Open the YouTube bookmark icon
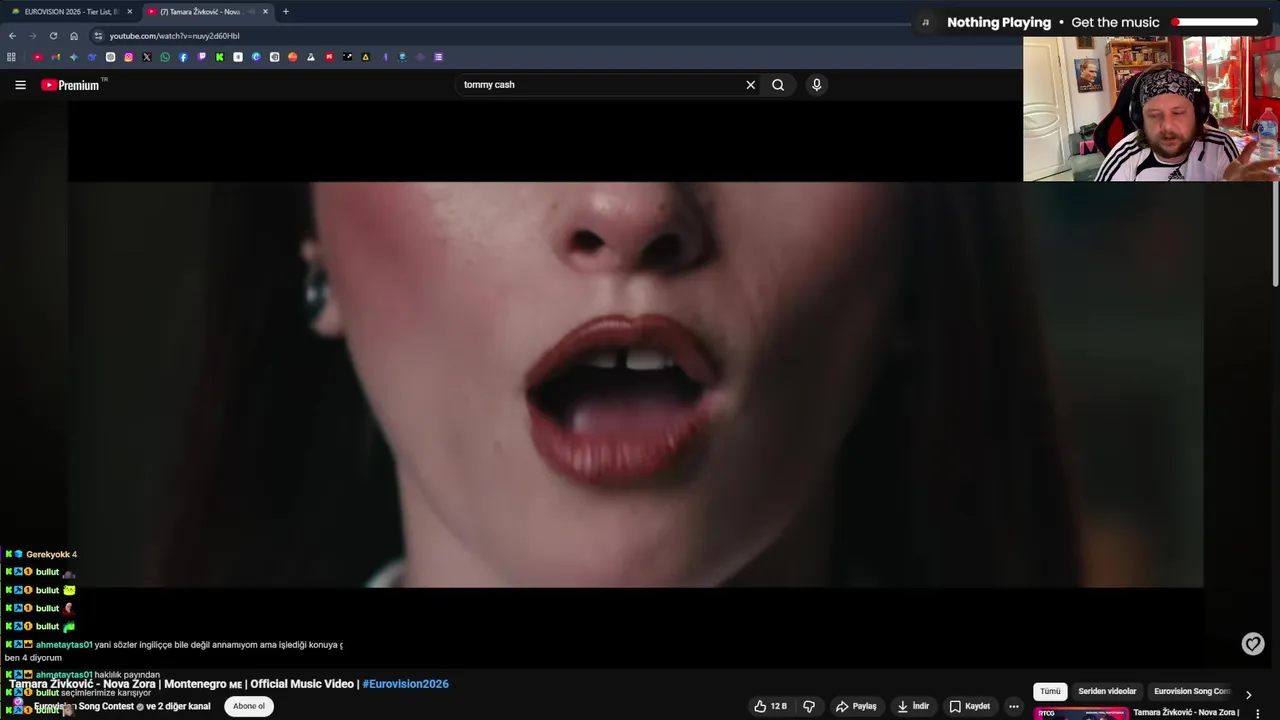This screenshot has height=720, width=1280. pyautogui.click(x=38, y=57)
